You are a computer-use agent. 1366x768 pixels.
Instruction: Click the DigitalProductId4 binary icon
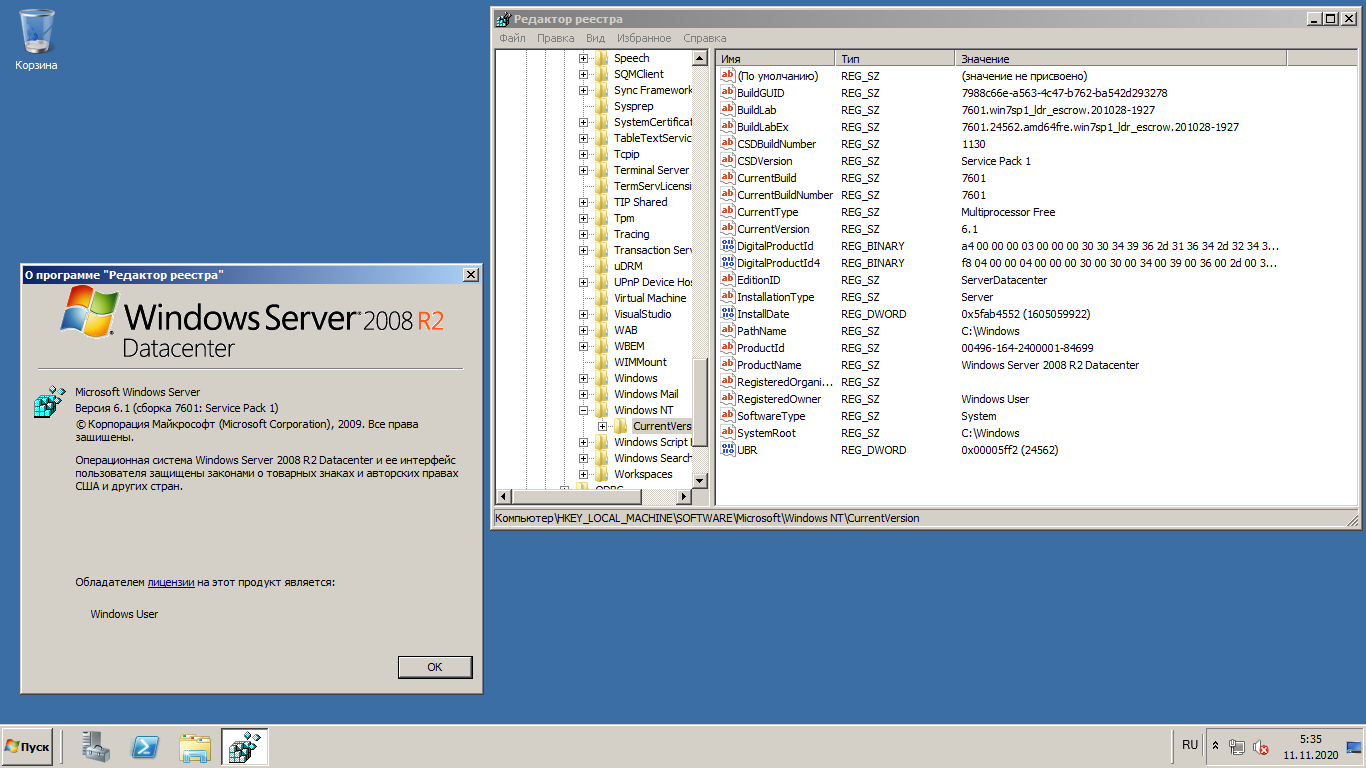pos(727,263)
